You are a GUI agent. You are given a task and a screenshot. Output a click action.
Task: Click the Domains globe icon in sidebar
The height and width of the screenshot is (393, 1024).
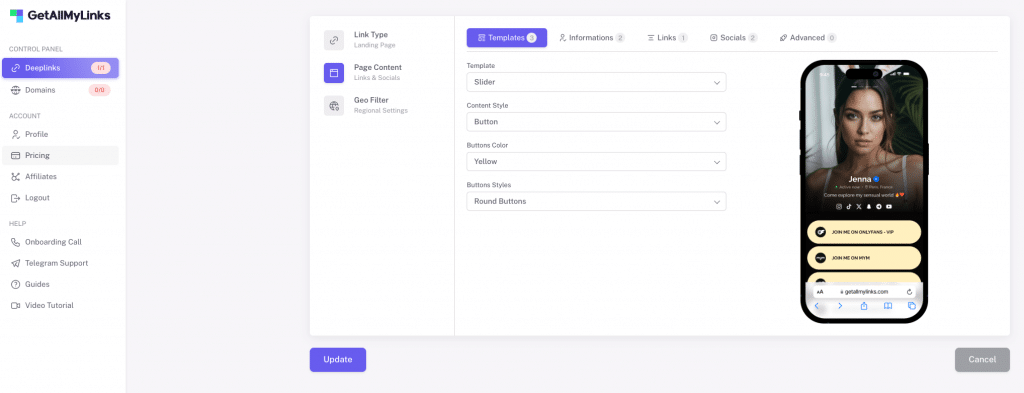click(x=16, y=90)
